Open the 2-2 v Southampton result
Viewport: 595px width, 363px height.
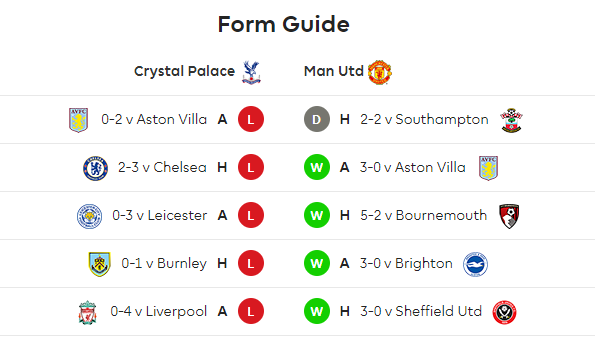point(424,119)
